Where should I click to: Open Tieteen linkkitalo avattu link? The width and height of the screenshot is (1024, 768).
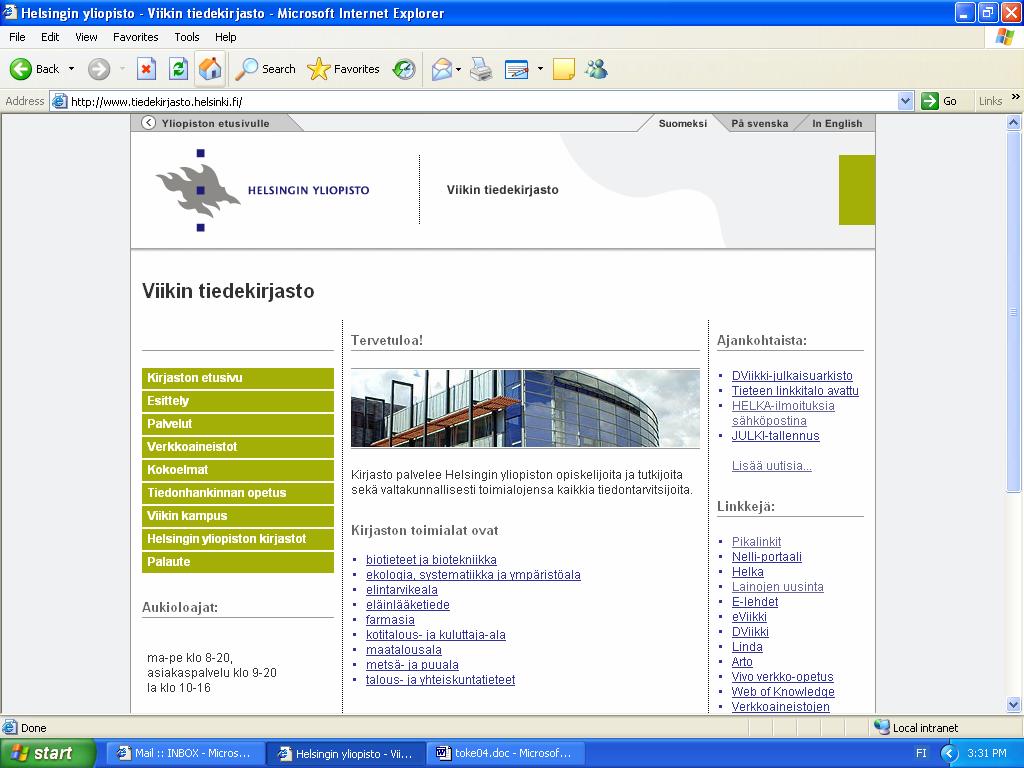click(795, 391)
